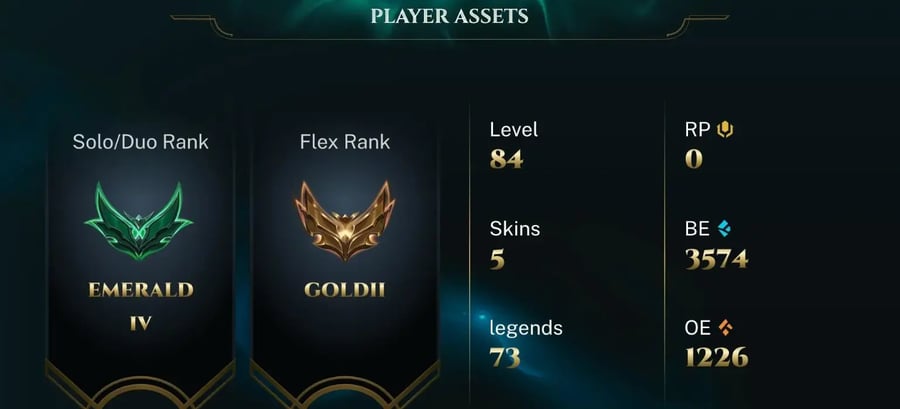The width and height of the screenshot is (900, 409).
Task: Click the legends count 73
Action: pyautogui.click(x=505, y=358)
